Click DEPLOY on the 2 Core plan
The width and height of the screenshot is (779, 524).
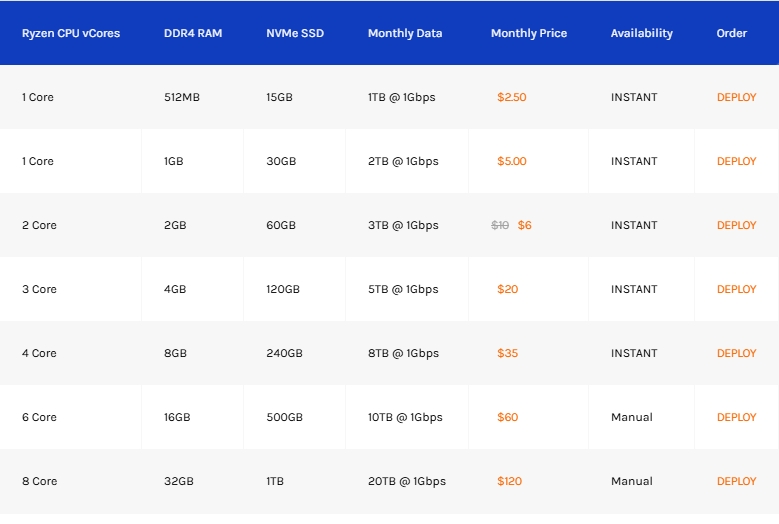click(x=736, y=225)
